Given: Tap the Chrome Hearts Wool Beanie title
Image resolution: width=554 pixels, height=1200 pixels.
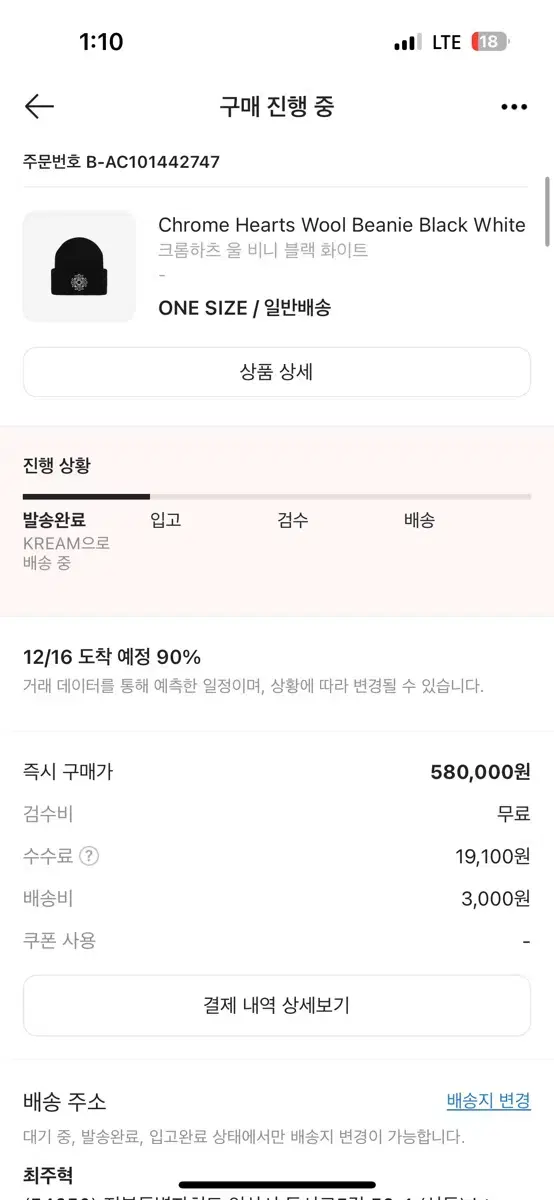Looking at the screenshot, I should point(342,225).
